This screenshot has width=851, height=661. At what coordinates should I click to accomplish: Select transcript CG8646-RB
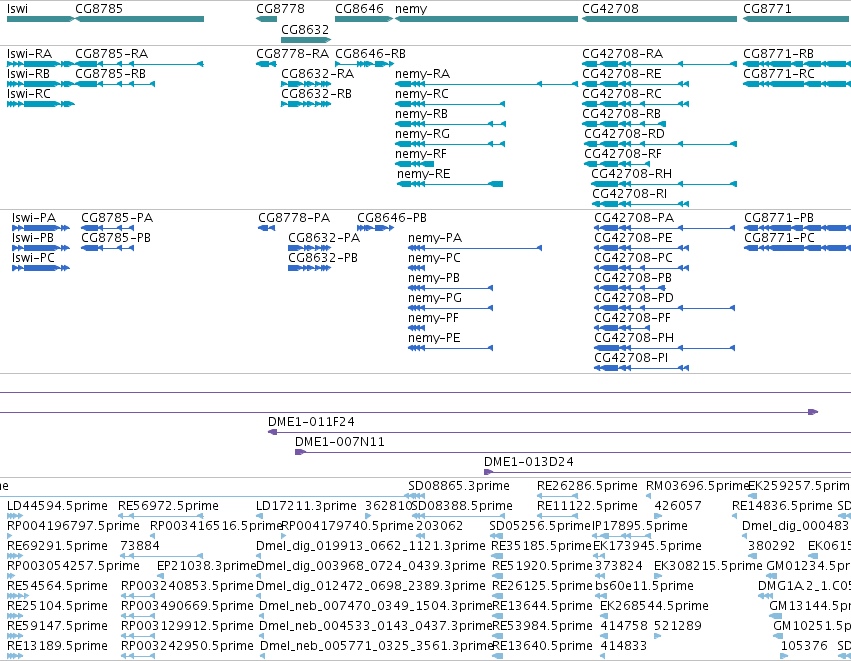pos(364,64)
